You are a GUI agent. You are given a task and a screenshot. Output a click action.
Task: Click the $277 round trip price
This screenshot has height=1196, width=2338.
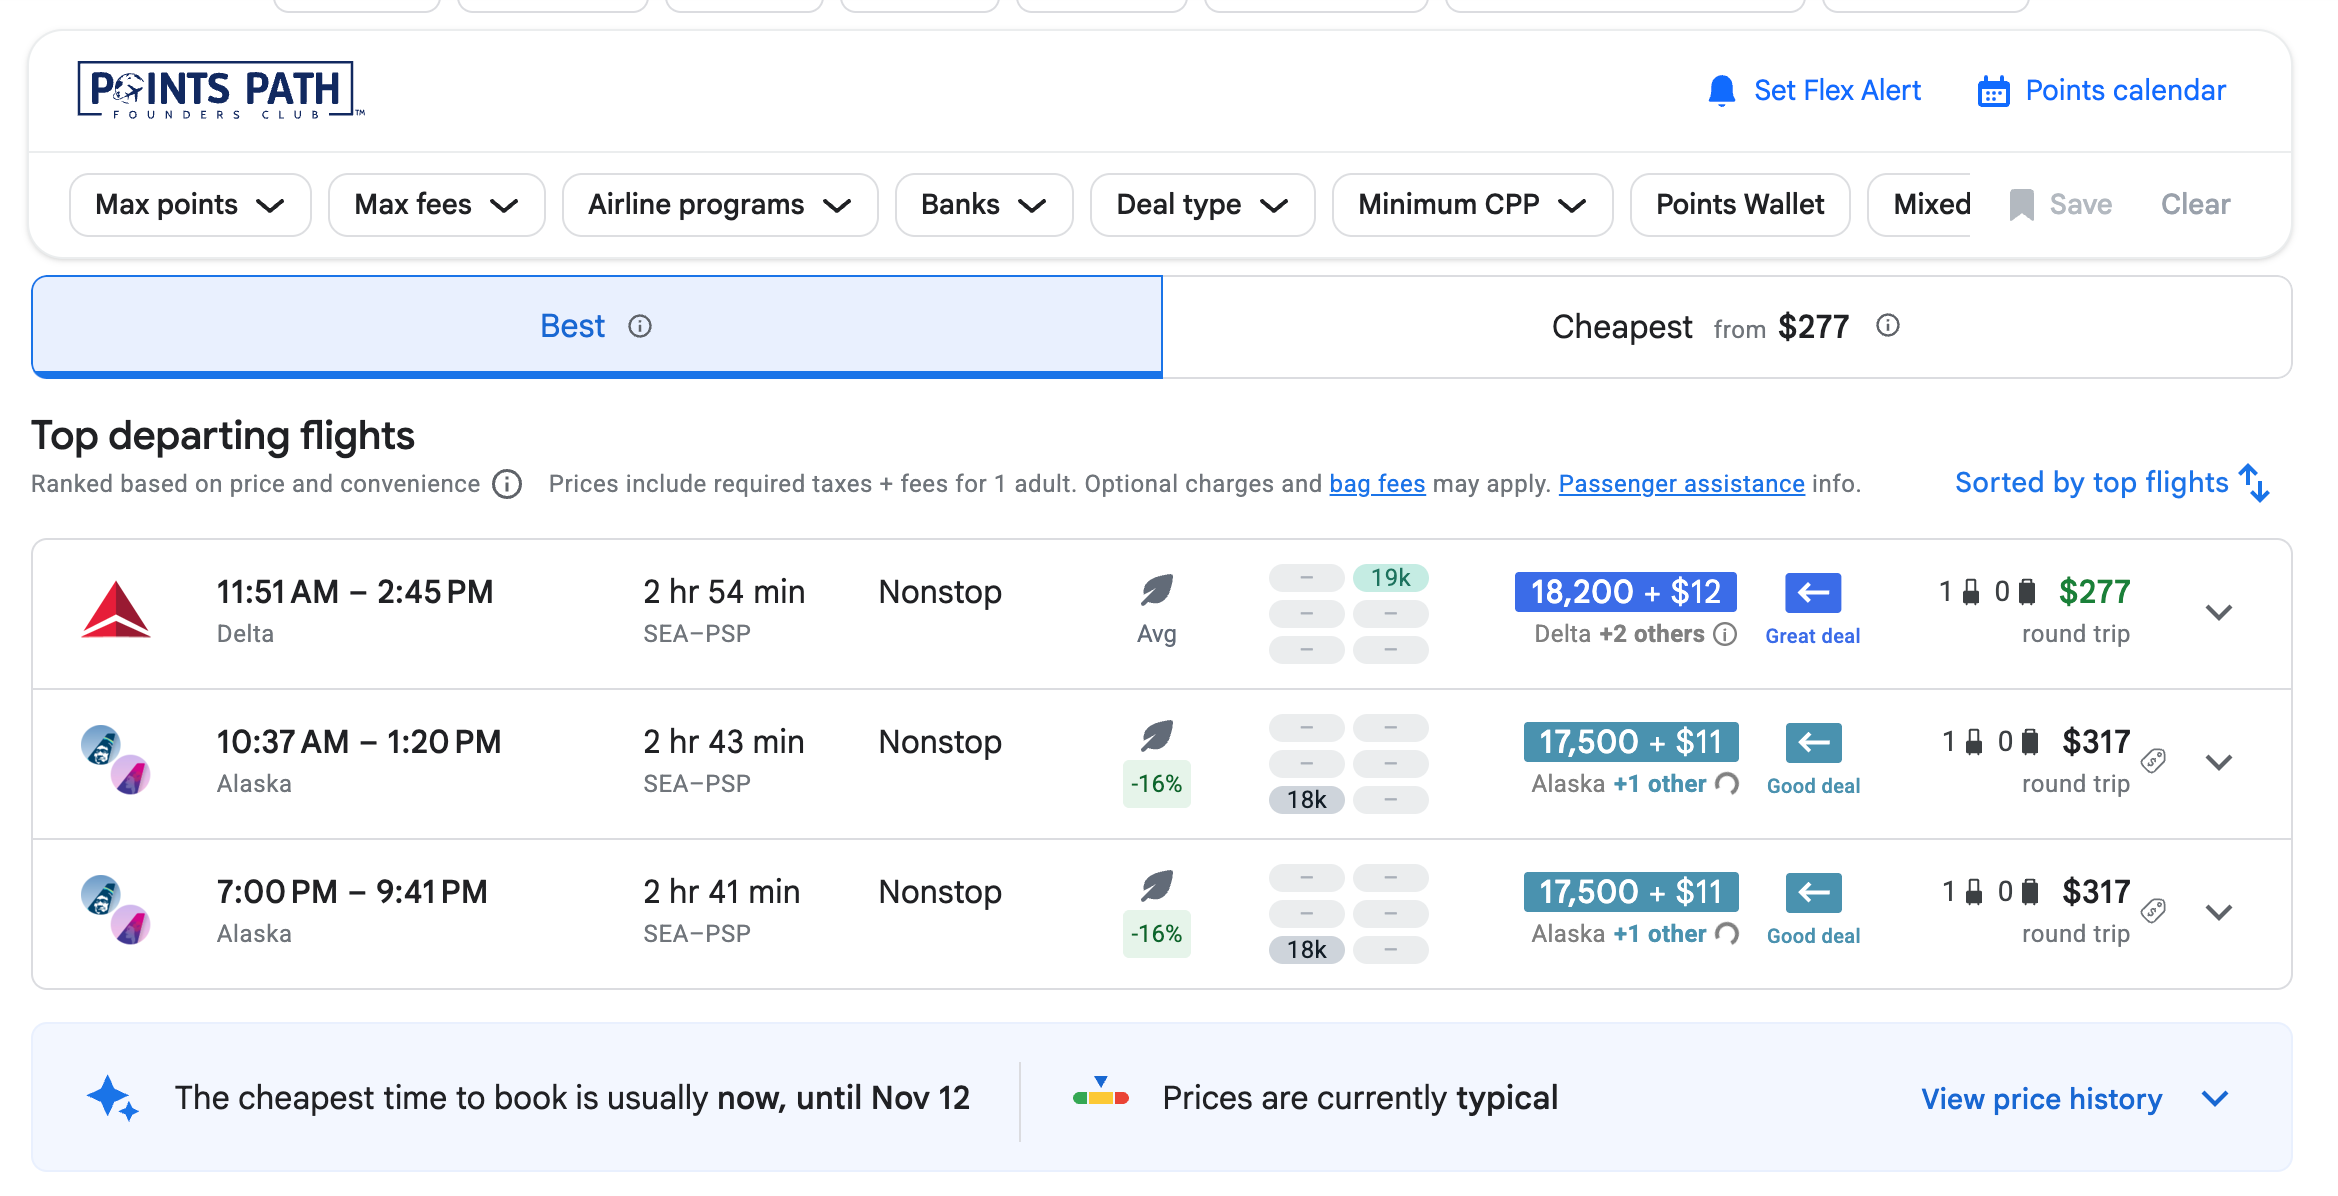tap(2094, 592)
